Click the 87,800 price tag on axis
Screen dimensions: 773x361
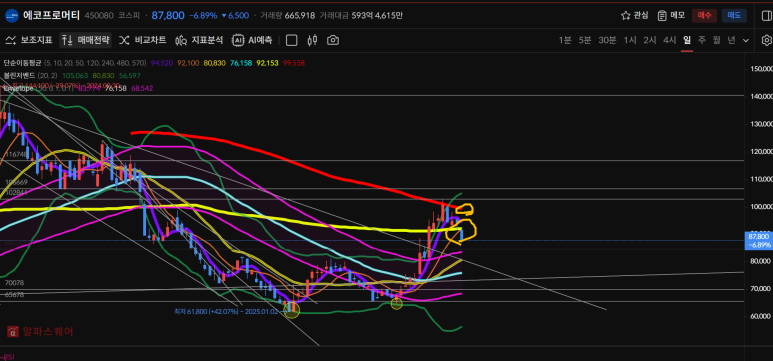tap(759, 240)
